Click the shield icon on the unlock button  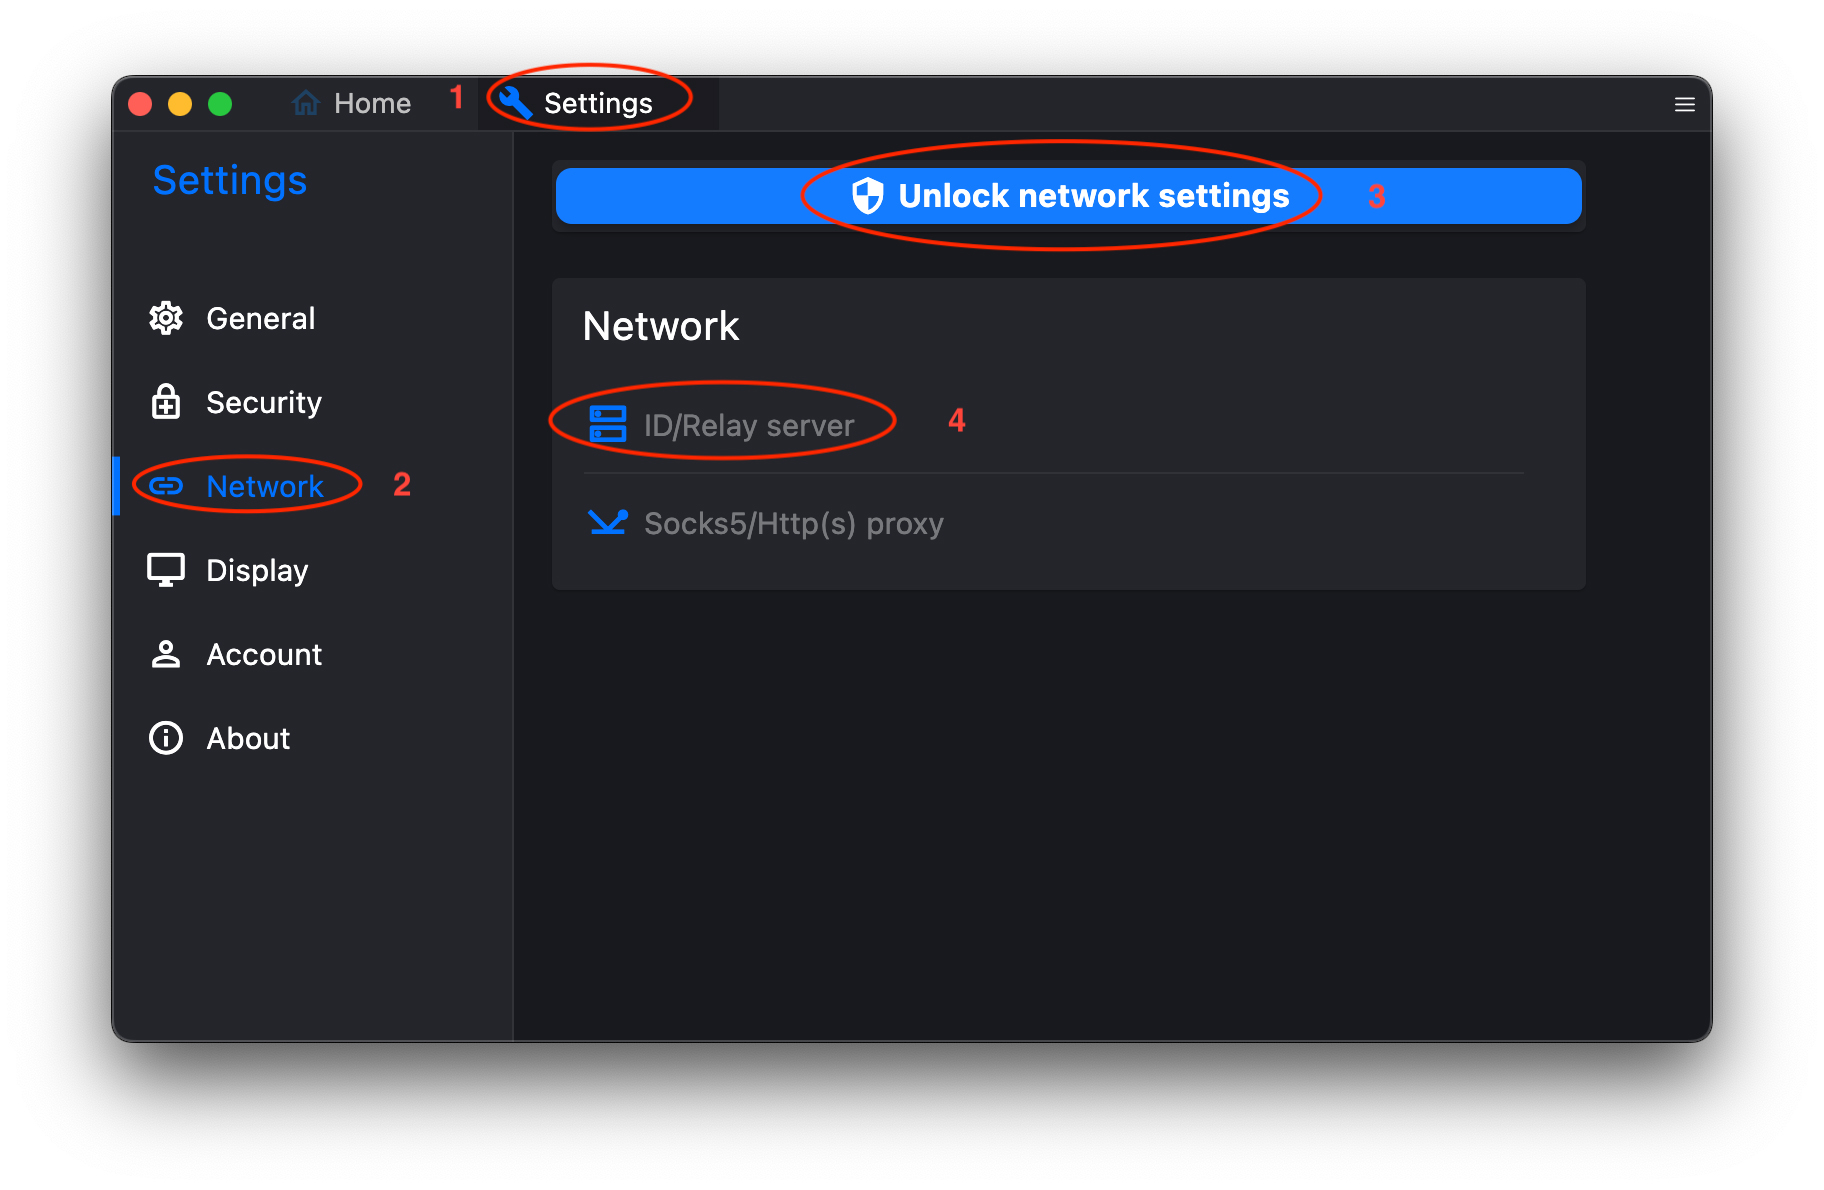866,196
